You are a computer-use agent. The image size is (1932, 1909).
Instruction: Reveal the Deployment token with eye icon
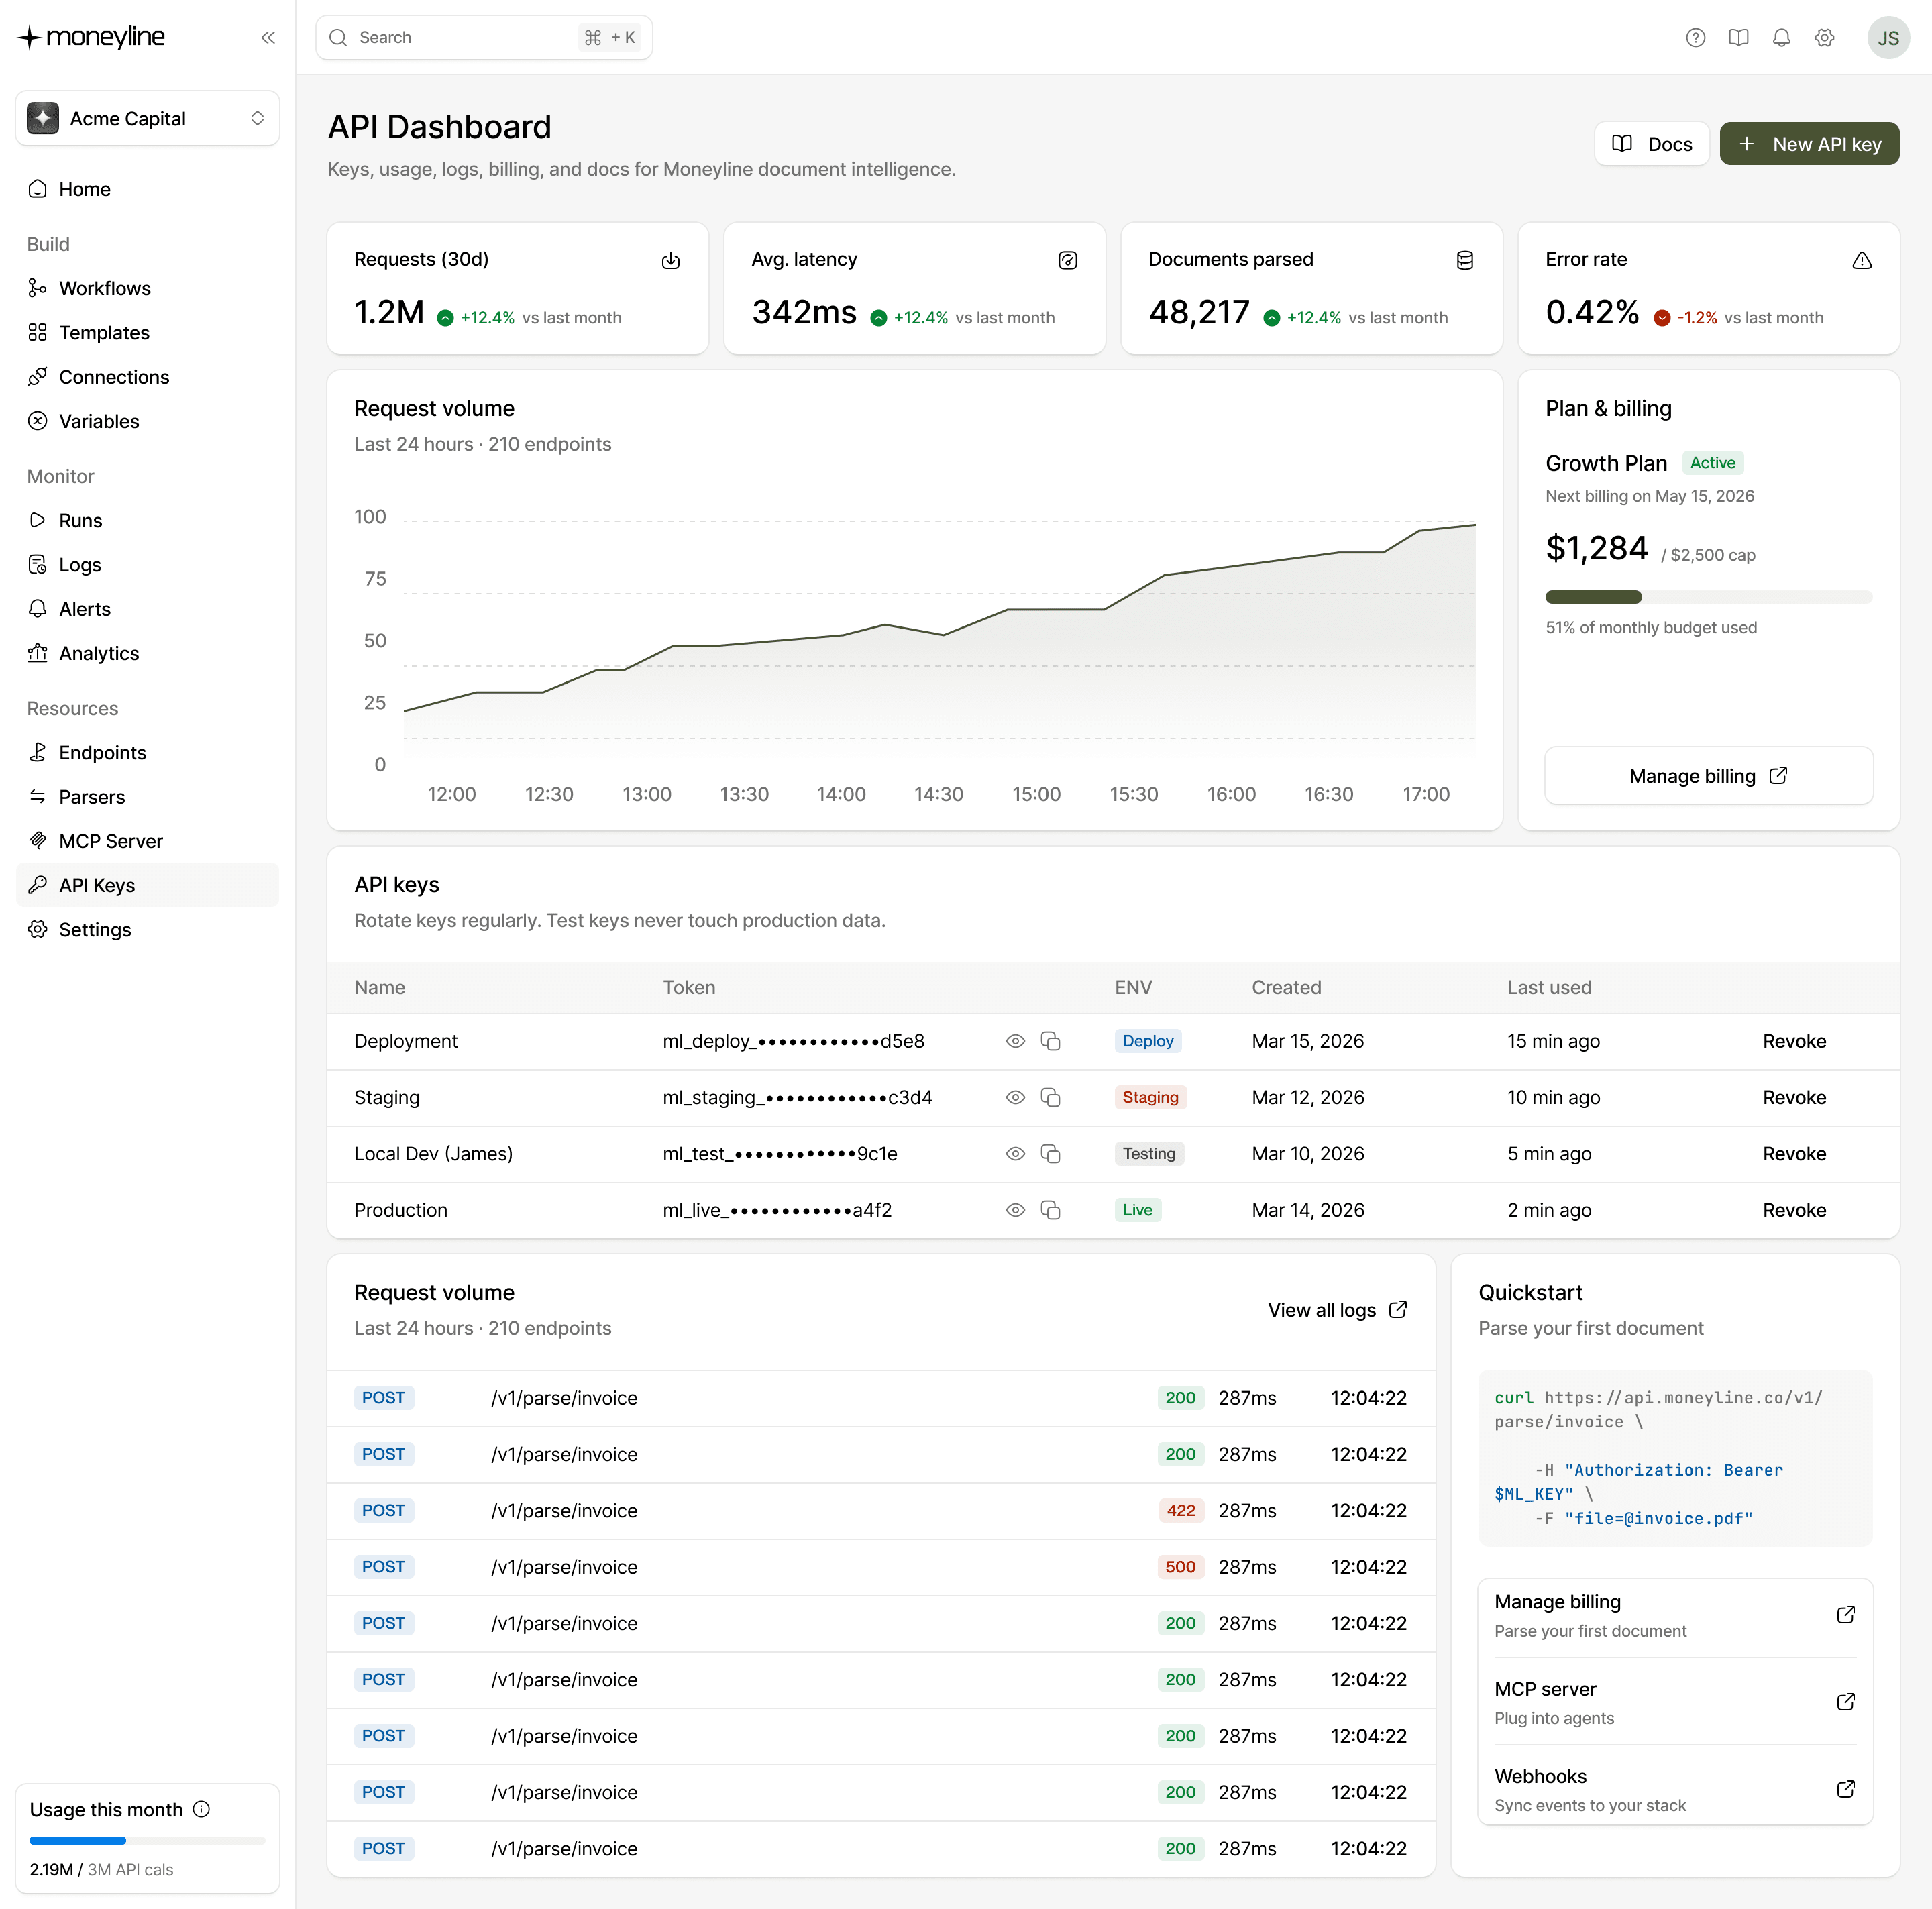click(x=1015, y=1041)
